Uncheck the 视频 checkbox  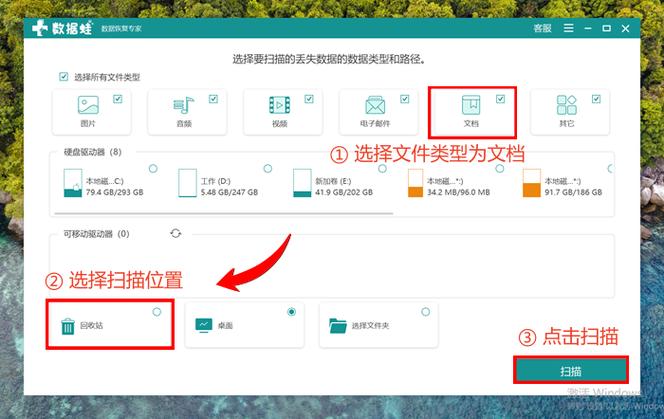point(309,99)
